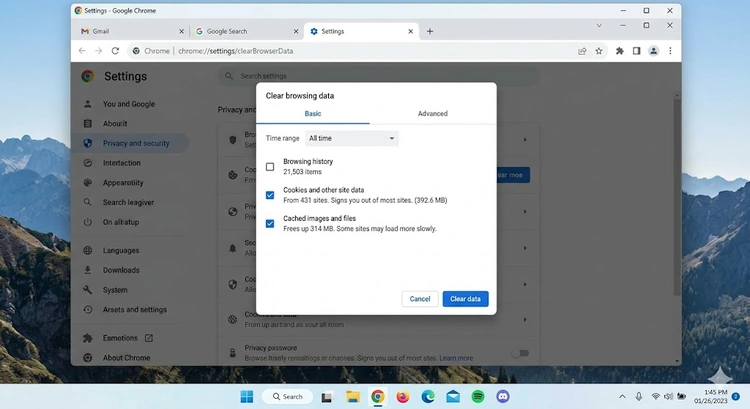Click the Clear data button
Image resolution: width=750 pixels, height=409 pixels.
[x=465, y=299]
